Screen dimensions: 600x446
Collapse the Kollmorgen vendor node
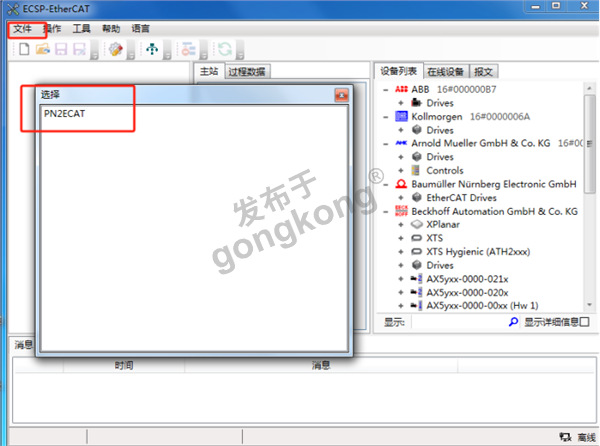coord(386,117)
